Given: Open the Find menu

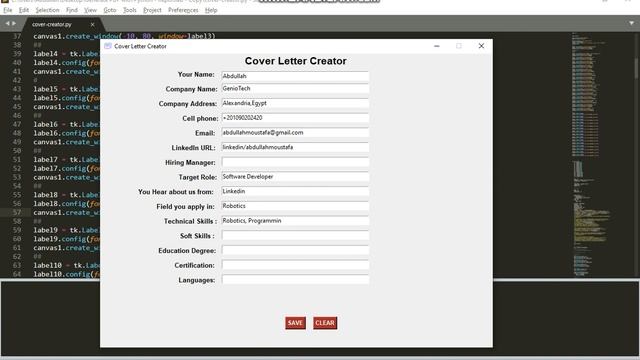Looking at the screenshot, I should (x=72, y=10).
